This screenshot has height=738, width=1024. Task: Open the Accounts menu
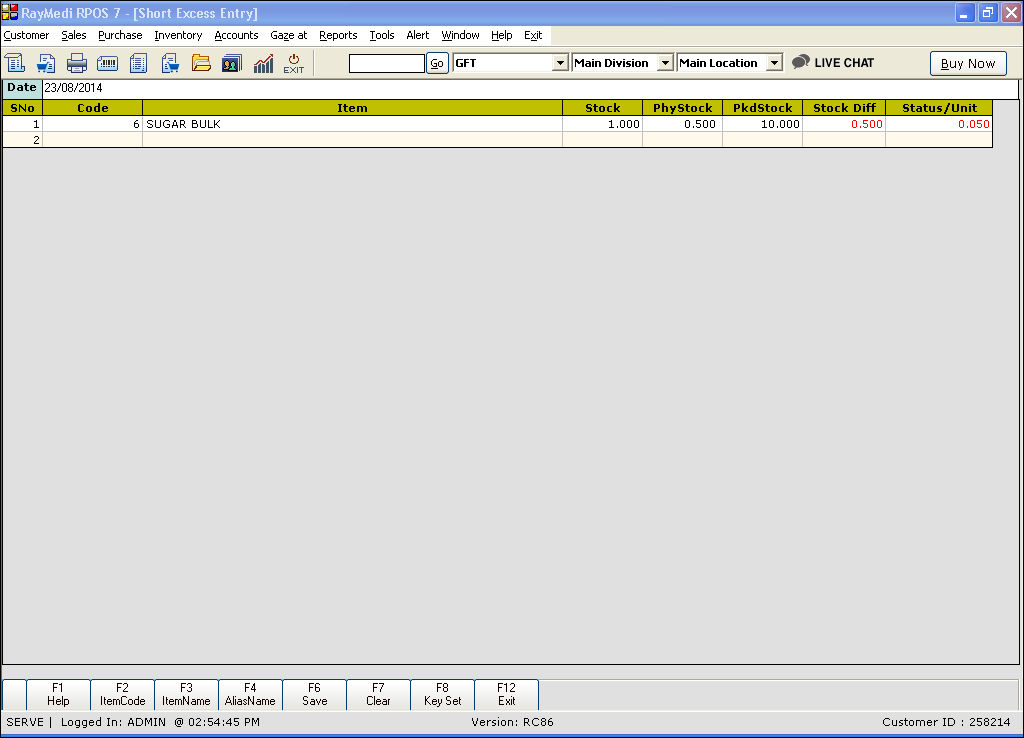pyautogui.click(x=236, y=35)
